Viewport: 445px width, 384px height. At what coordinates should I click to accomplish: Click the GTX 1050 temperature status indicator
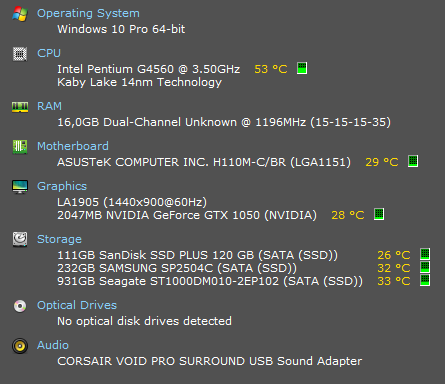[x=379, y=214]
